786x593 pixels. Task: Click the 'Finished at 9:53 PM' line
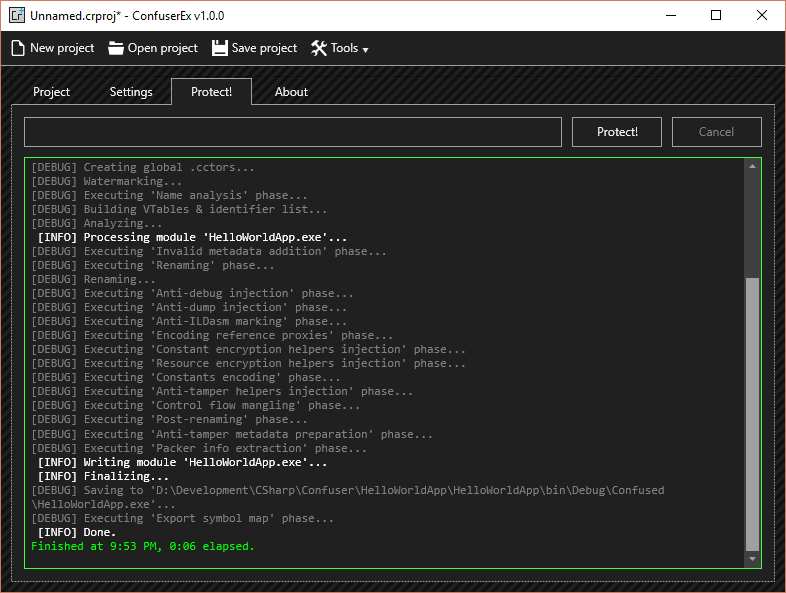(143, 546)
